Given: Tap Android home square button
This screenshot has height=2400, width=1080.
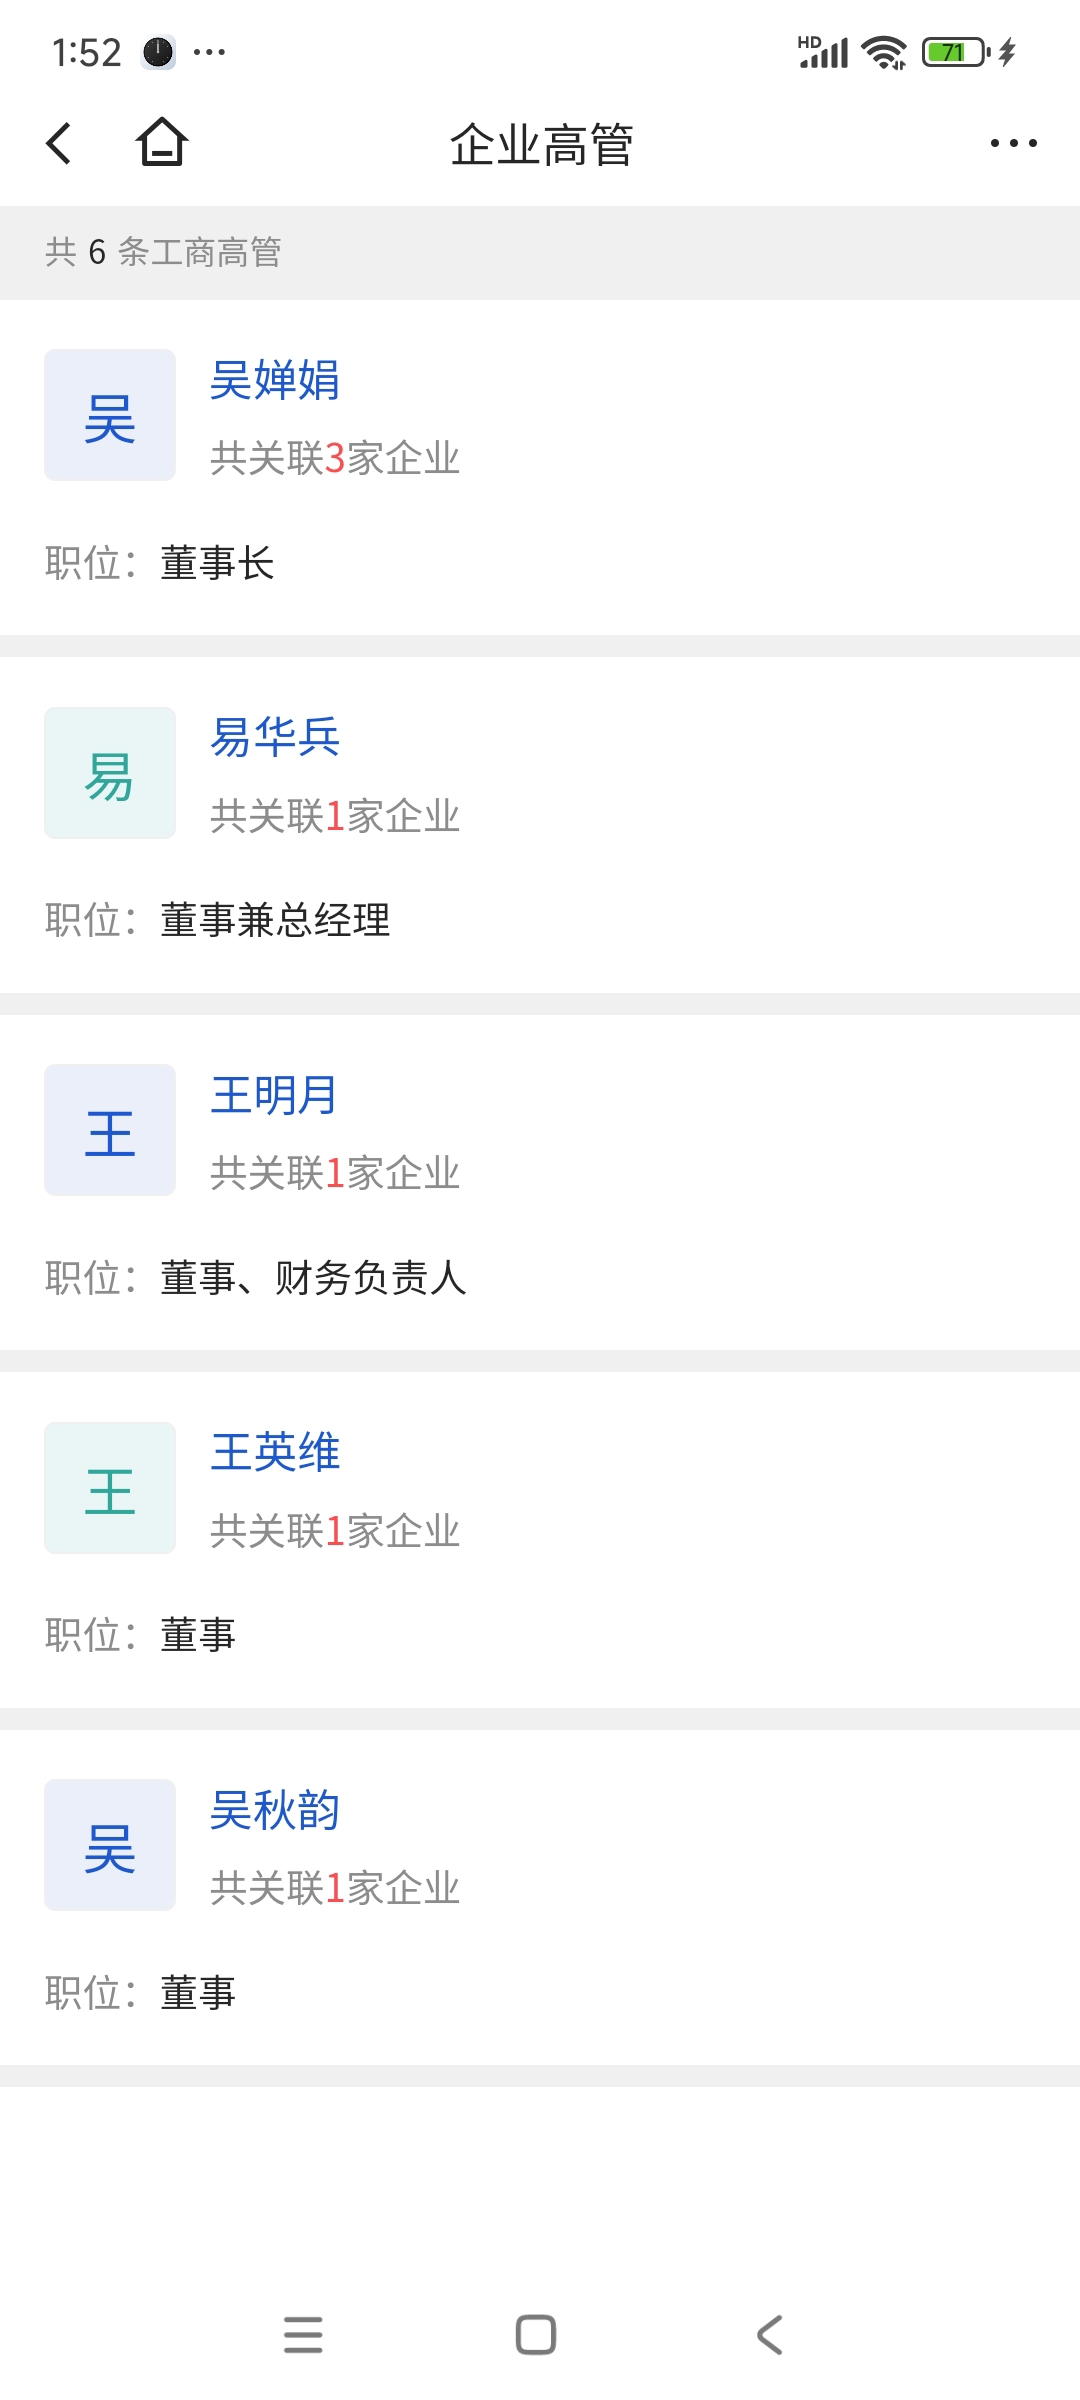Looking at the screenshot, I should [536, 2335].
